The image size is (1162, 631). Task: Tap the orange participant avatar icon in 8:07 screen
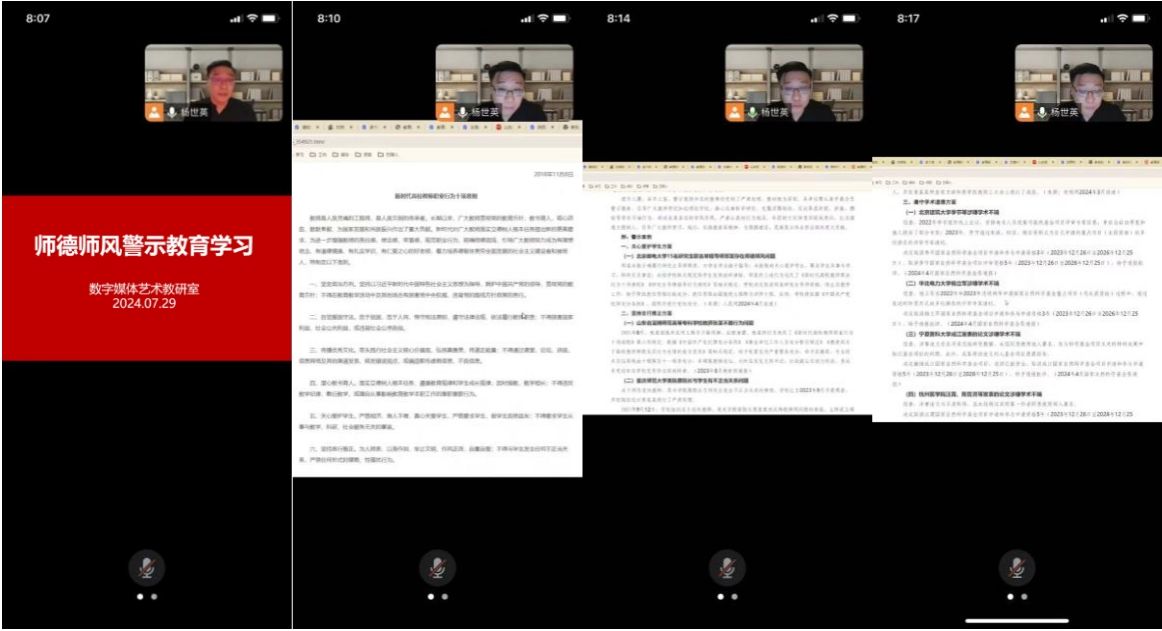coord(155,112)
